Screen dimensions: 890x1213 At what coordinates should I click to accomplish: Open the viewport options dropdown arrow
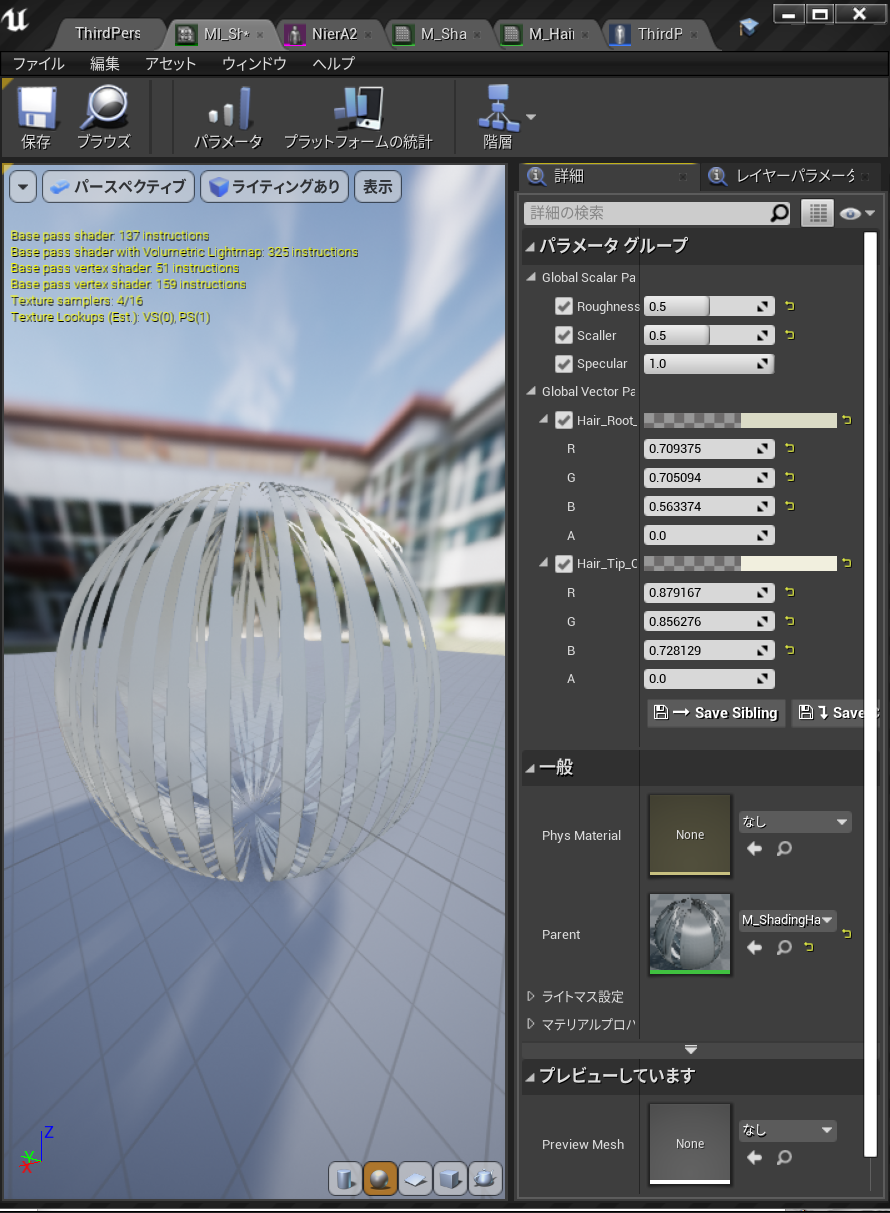click(24, 186)
